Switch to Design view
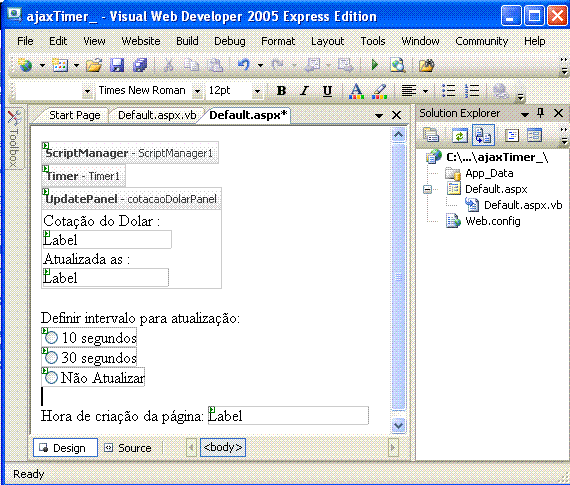 pos(65,448)
